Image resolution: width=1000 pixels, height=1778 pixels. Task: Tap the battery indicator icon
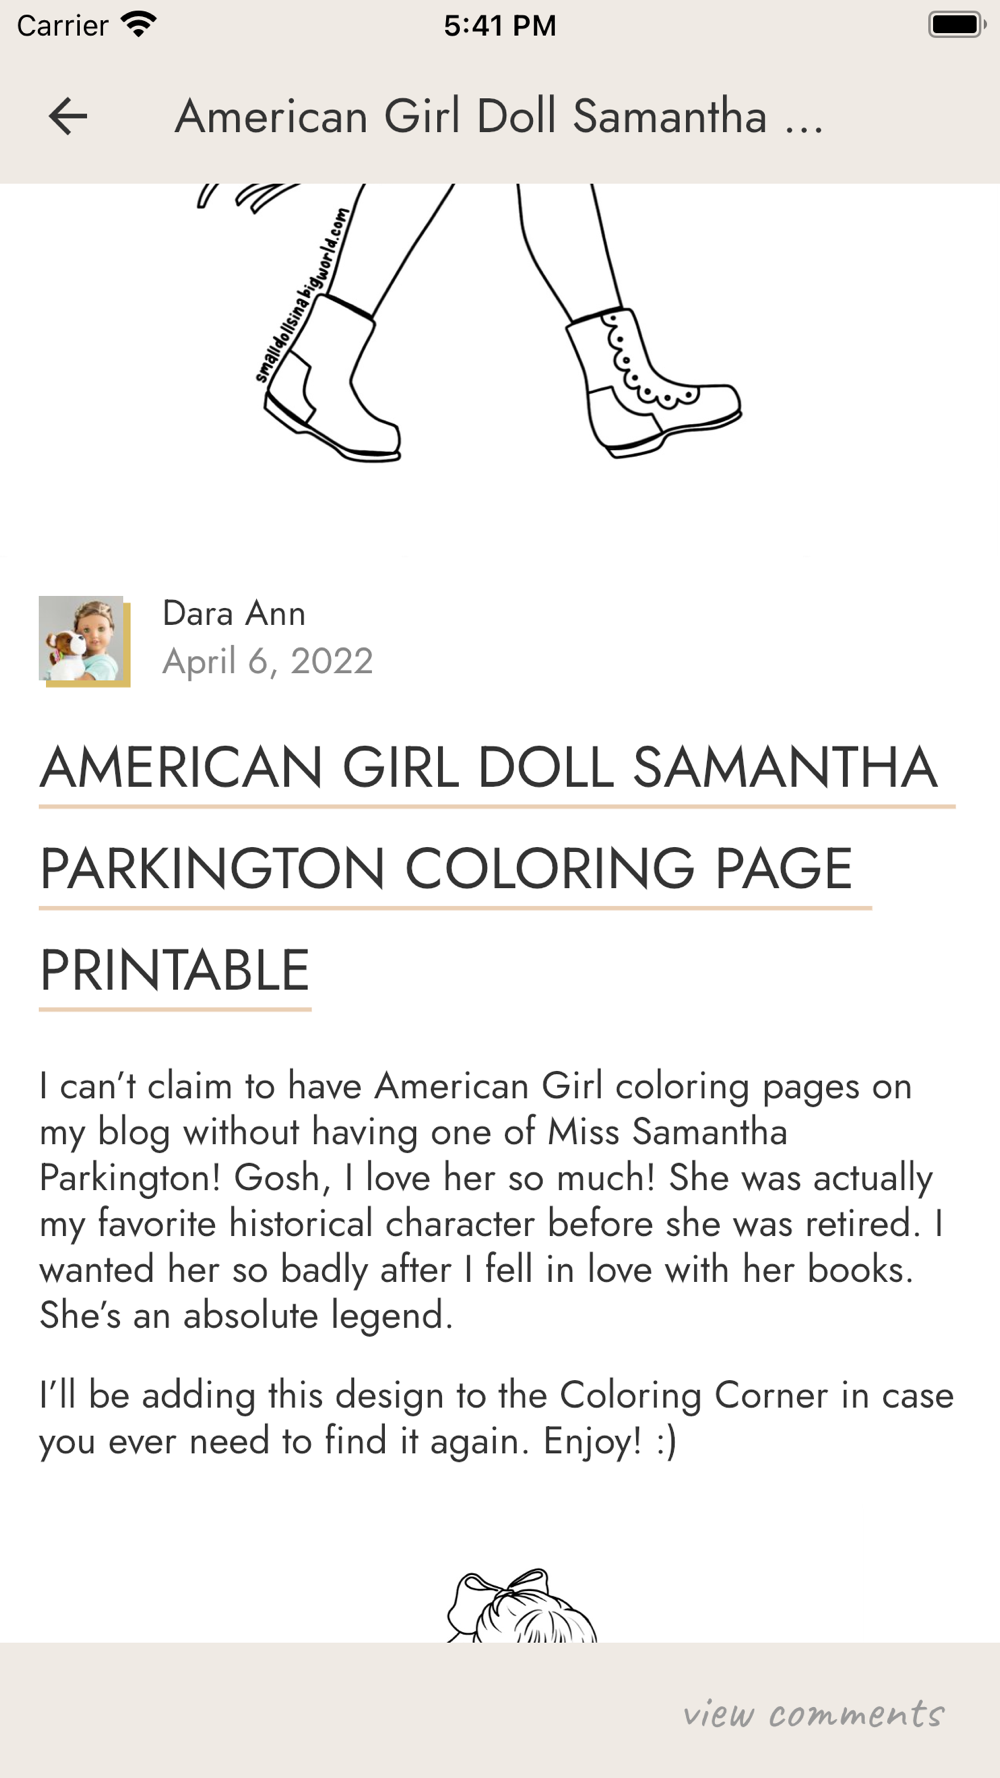click(x=955, y=24)
